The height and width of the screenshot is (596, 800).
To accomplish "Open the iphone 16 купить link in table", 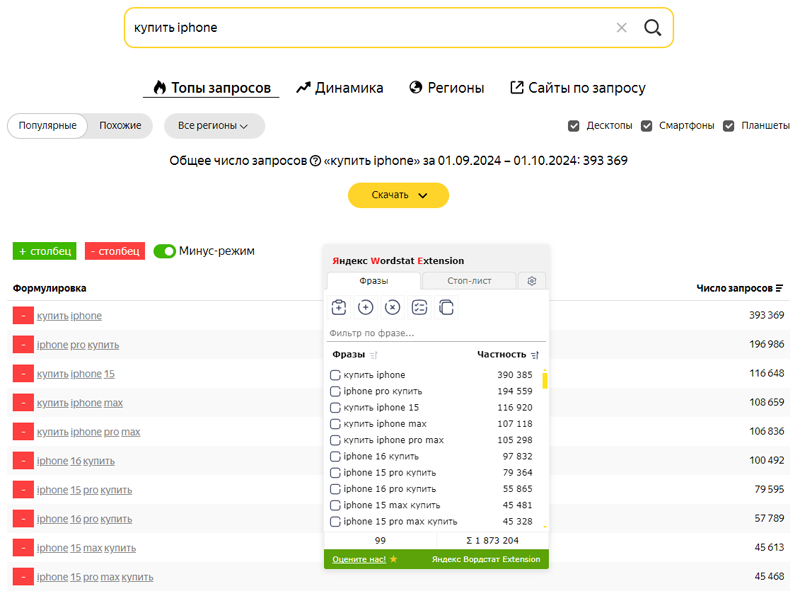I will point(76,461).
